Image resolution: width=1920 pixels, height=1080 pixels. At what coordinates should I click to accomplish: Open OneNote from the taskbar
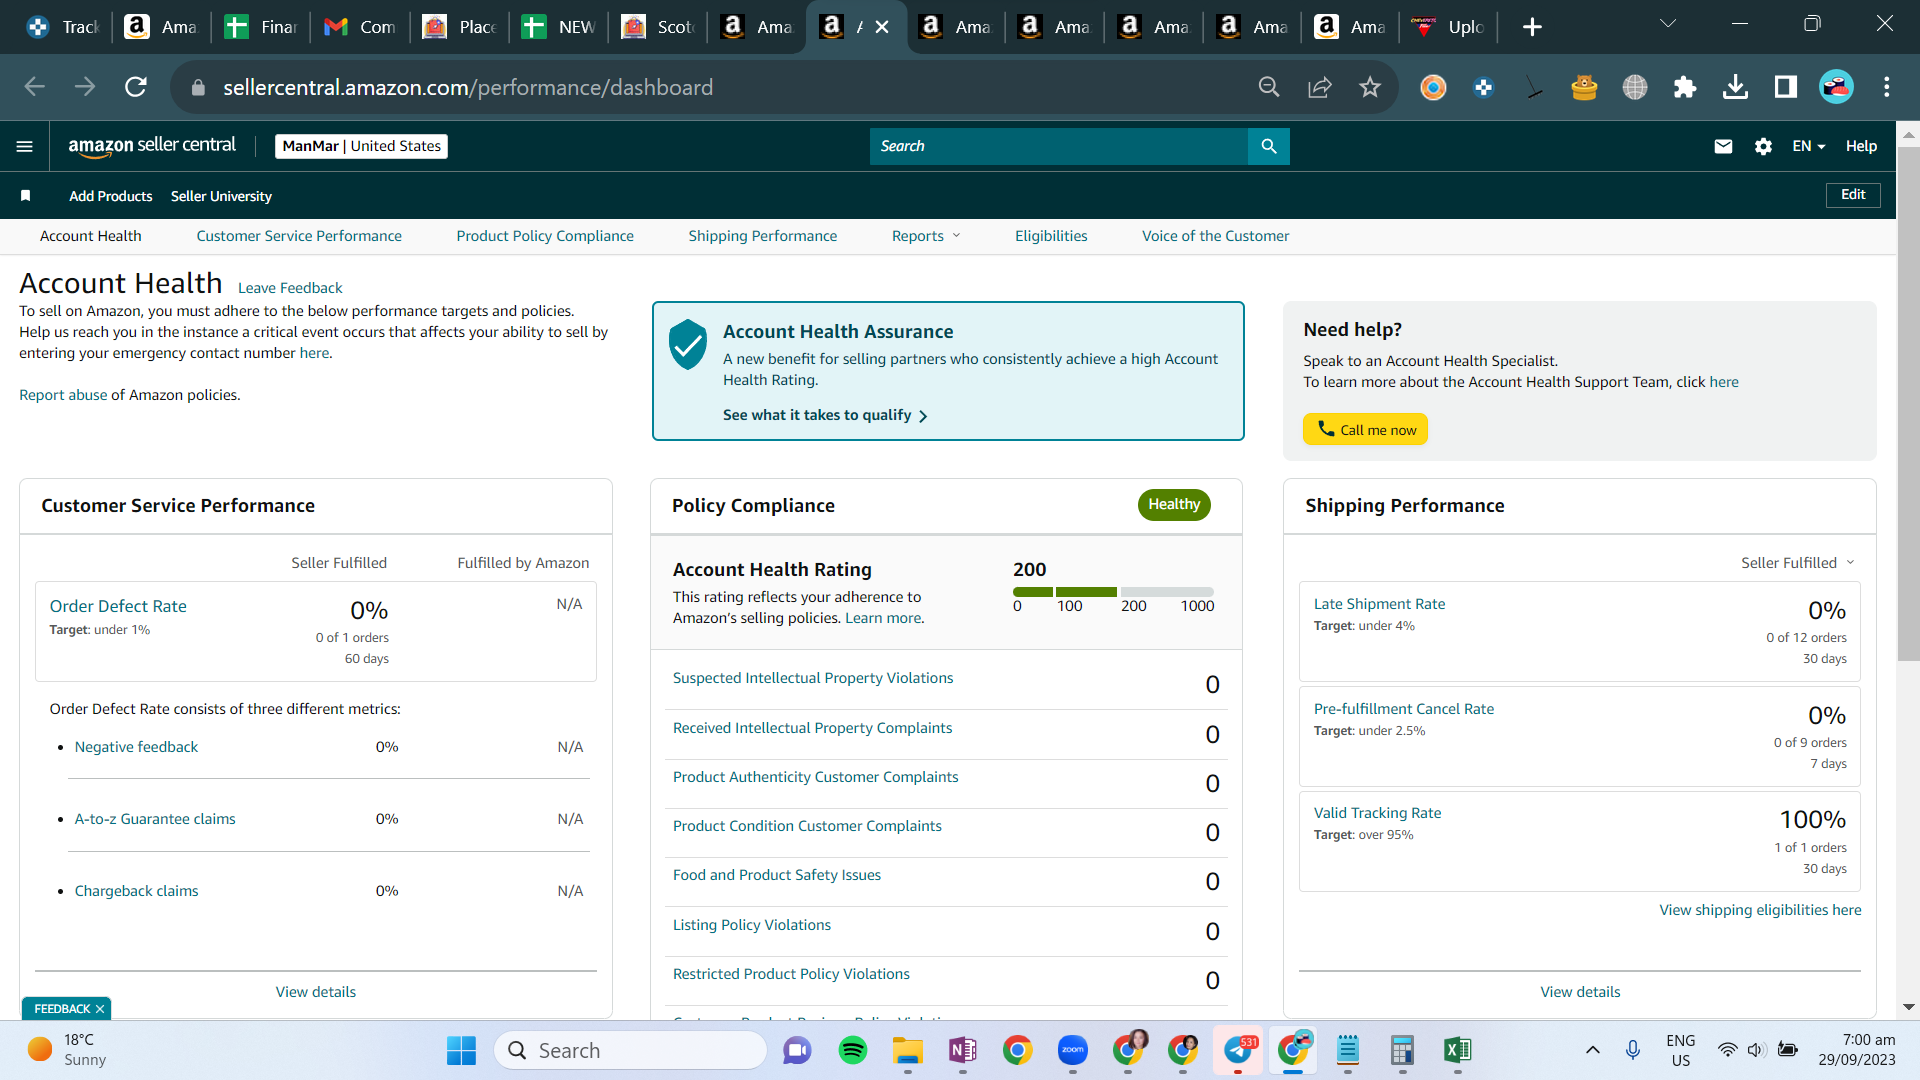point(963,1050)
